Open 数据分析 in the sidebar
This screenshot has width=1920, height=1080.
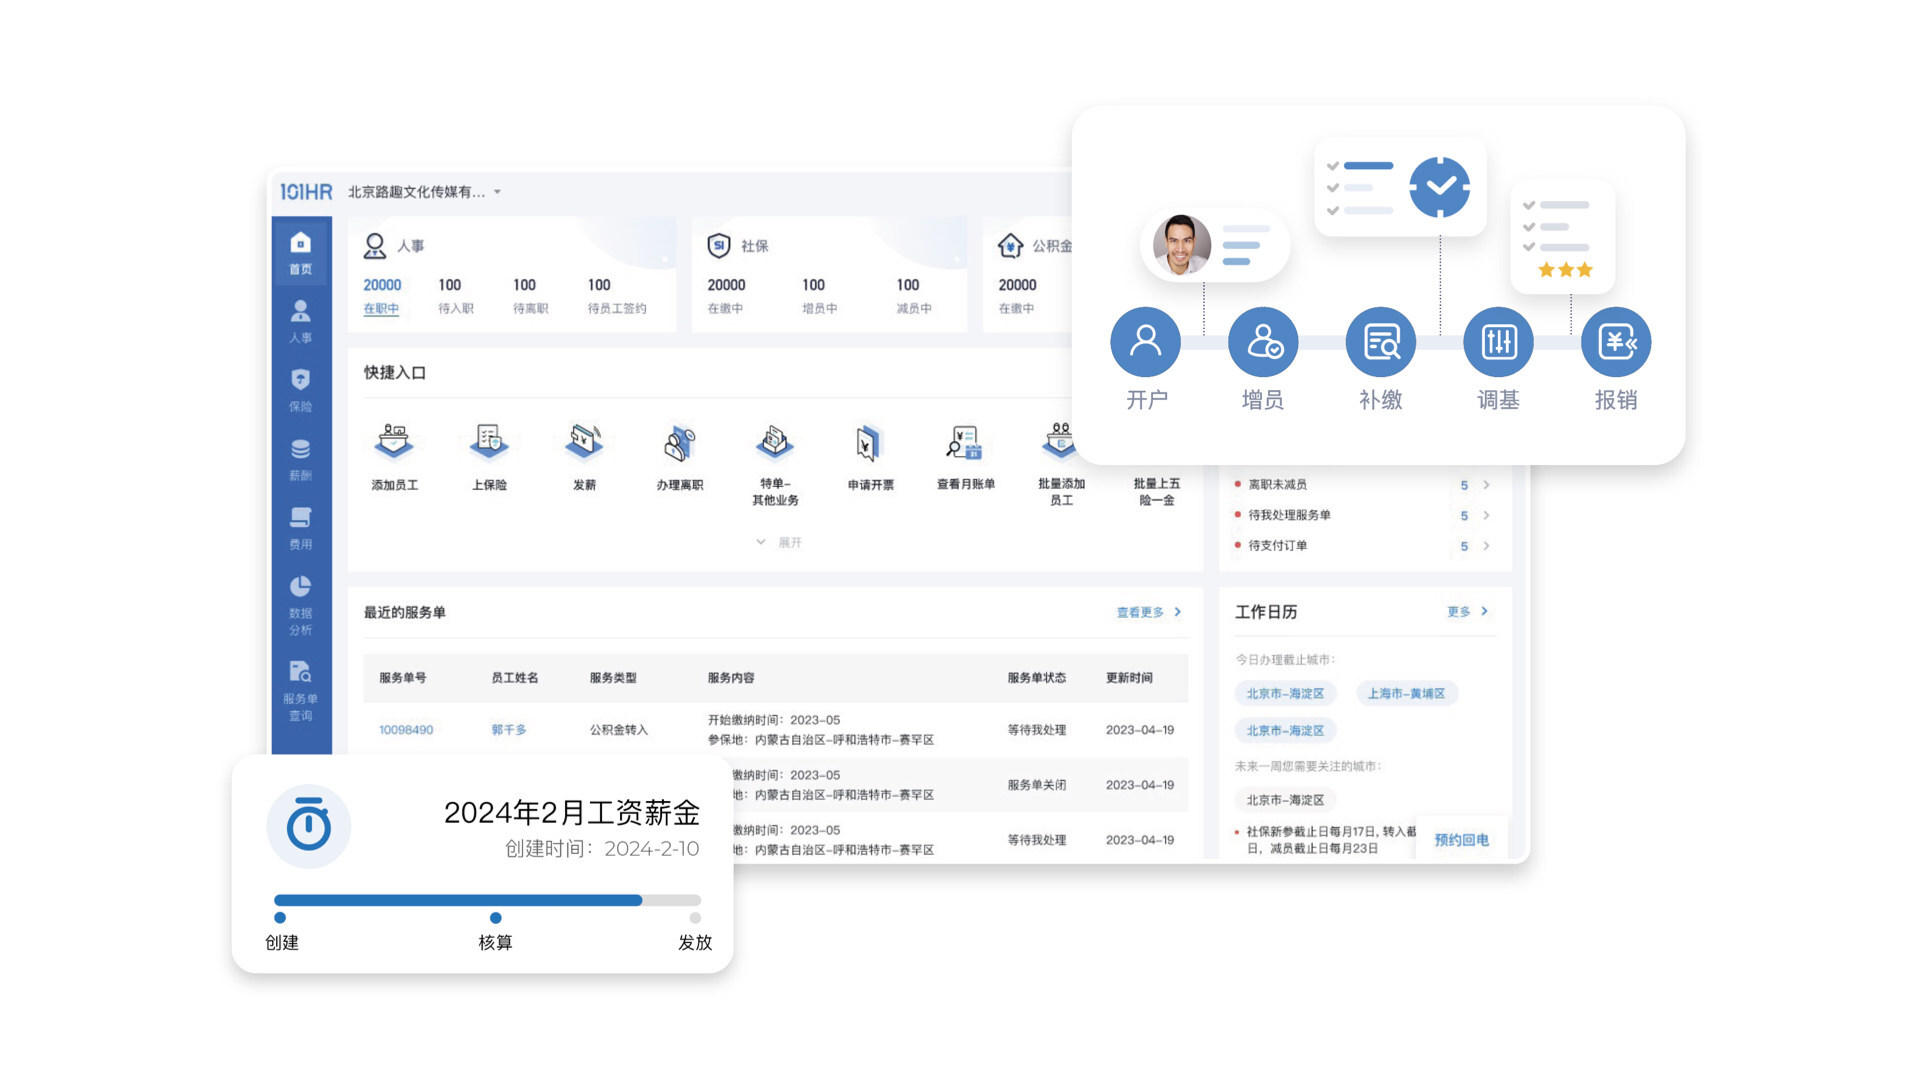click(x=300, y=604)
